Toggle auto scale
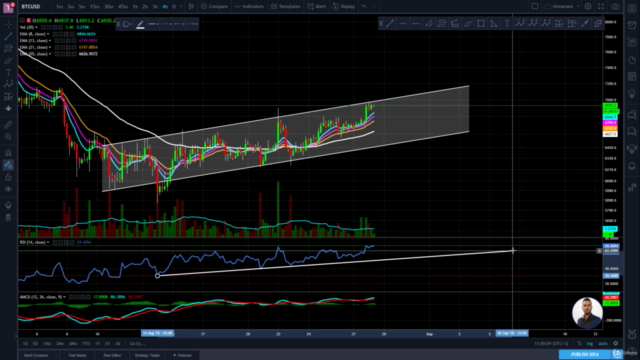This screenshot has width=640, height=360. (602, 344)
